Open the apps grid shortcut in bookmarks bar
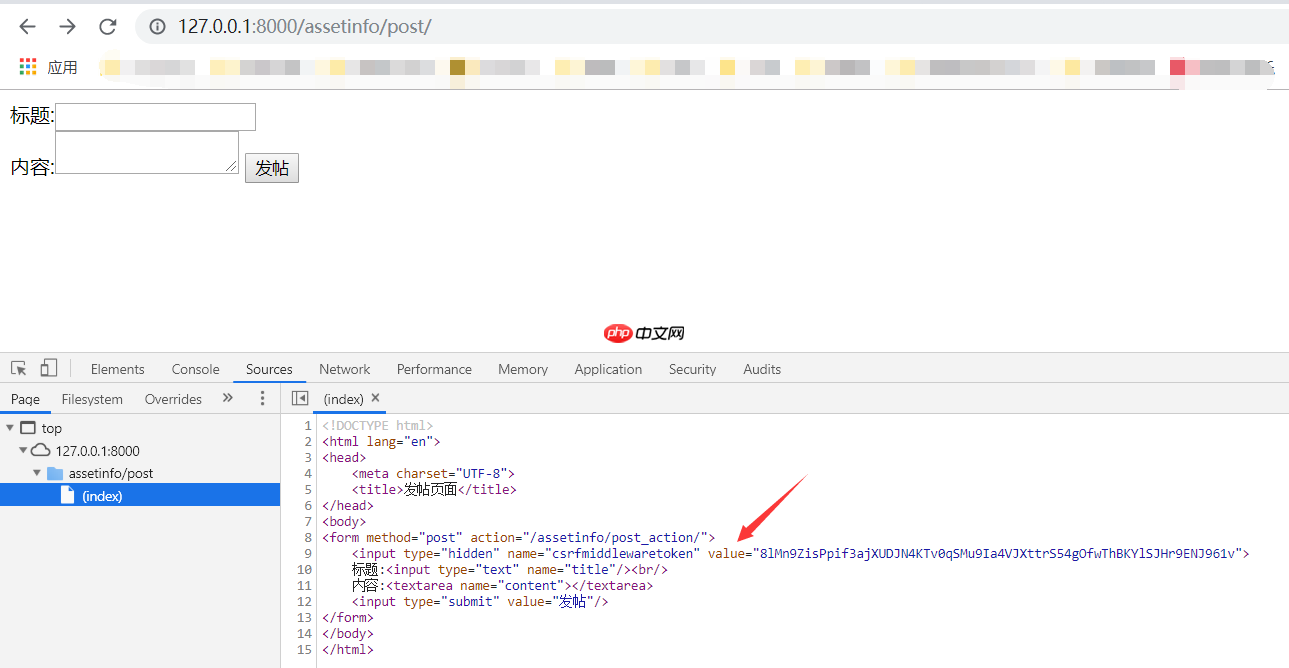 pos(27,67)
